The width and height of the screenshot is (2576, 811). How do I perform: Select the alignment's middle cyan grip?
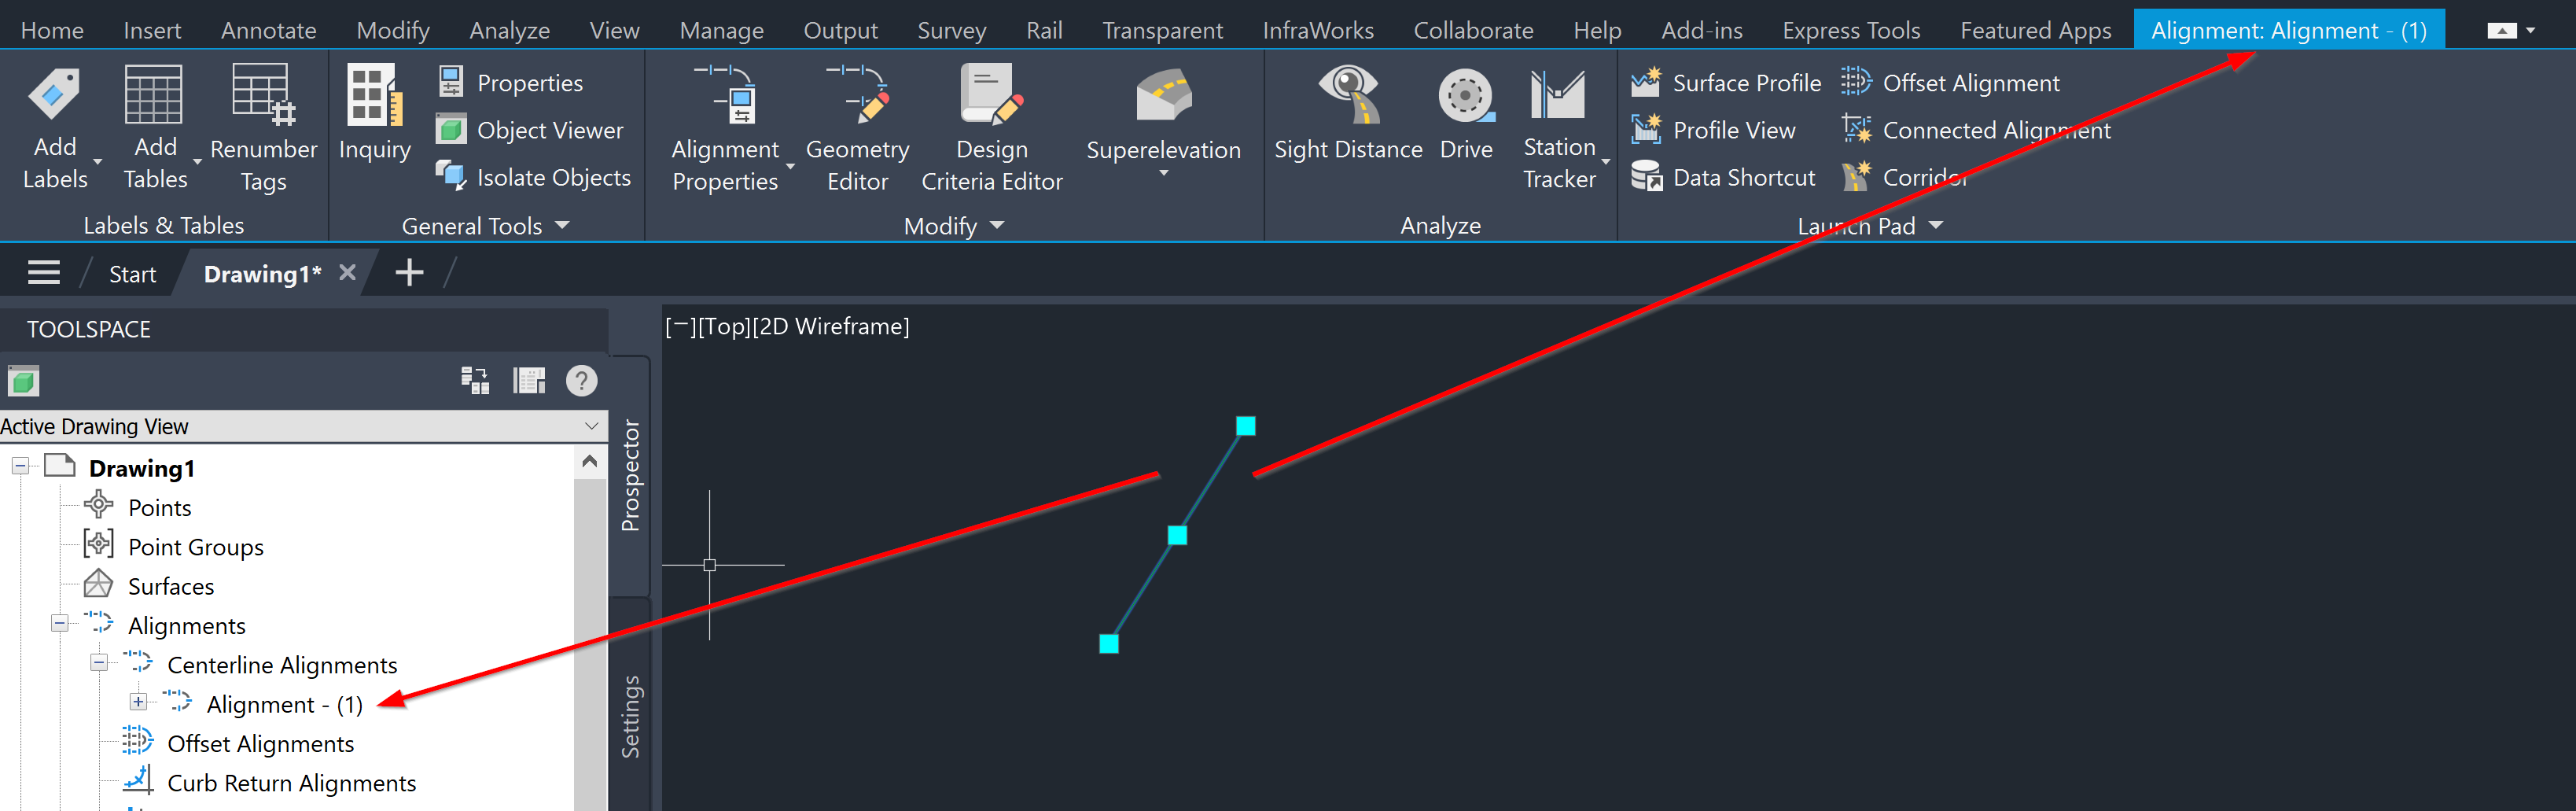tap(1177, 535)
